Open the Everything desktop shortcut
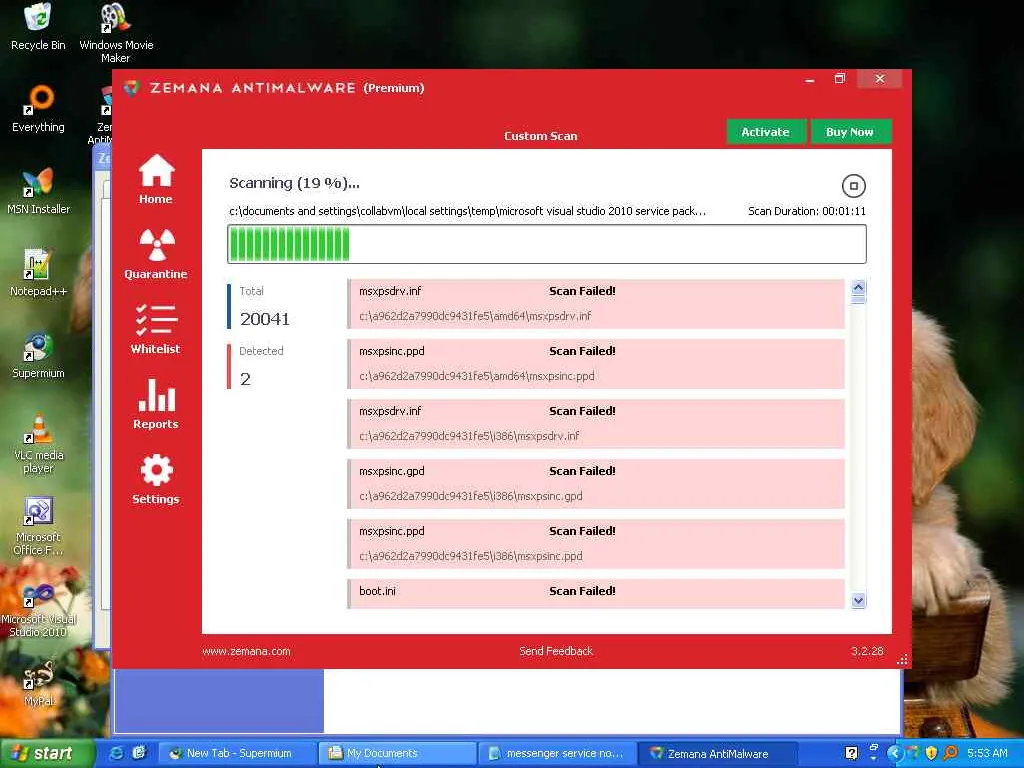The image size is (1024, 768). [38, 109]
